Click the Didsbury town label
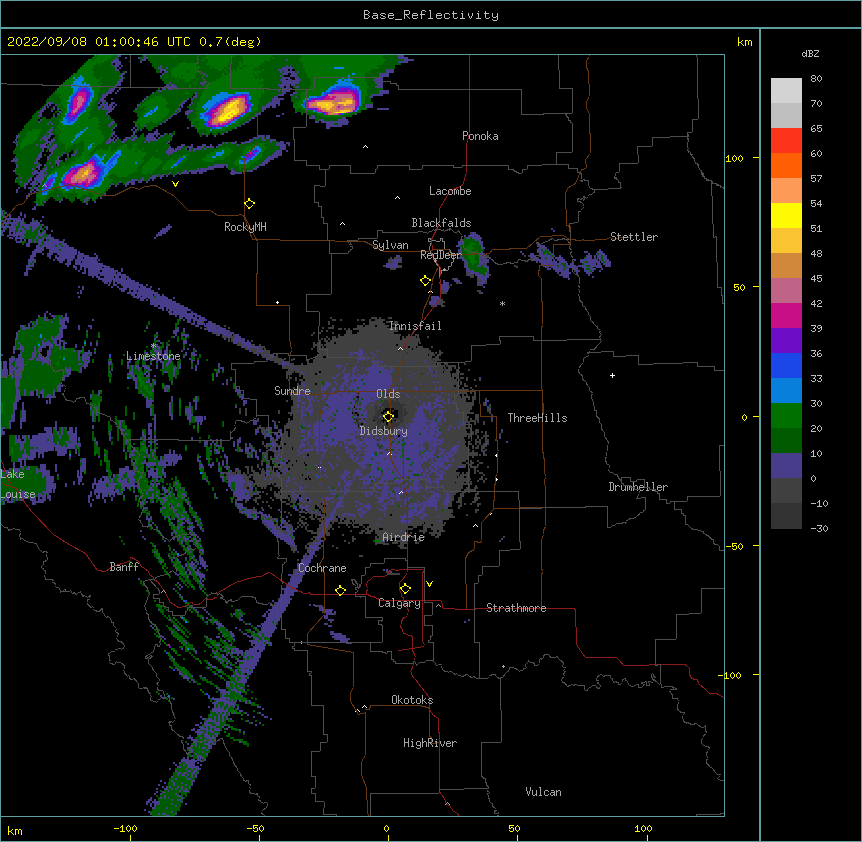The height and width of the screenshot is (842, 862). tap(384, 431)
